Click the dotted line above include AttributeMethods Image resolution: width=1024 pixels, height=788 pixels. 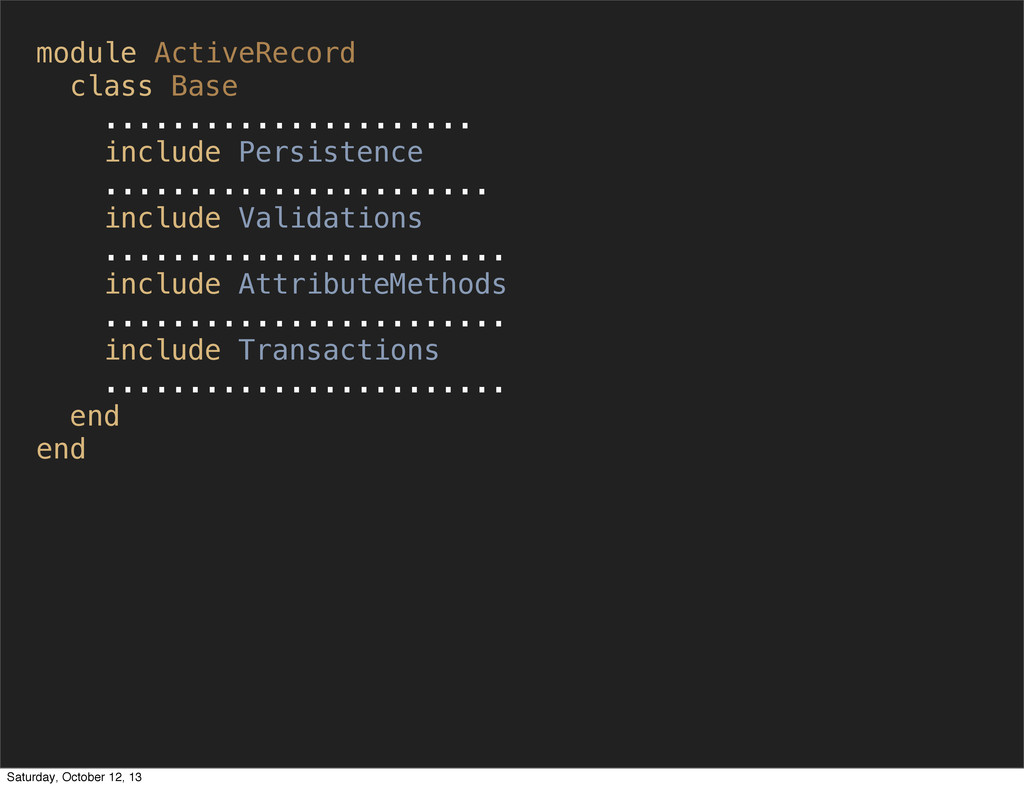pyautogui.click(x=304, y=257)
